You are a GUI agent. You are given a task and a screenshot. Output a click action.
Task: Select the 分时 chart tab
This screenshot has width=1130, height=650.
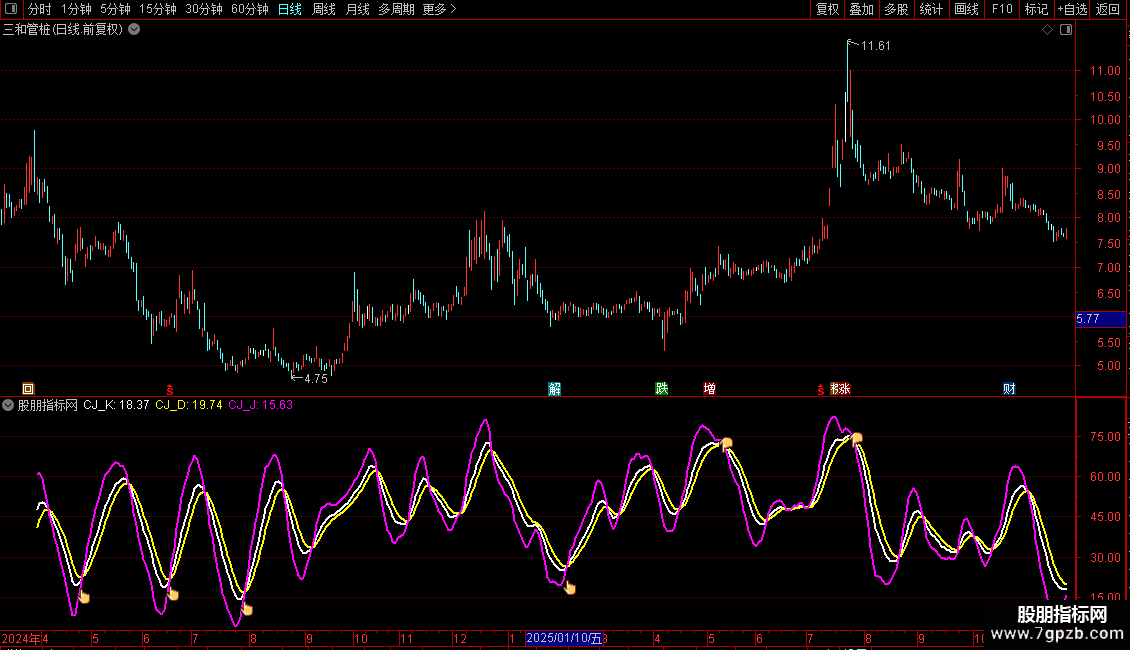pos(40,9)
